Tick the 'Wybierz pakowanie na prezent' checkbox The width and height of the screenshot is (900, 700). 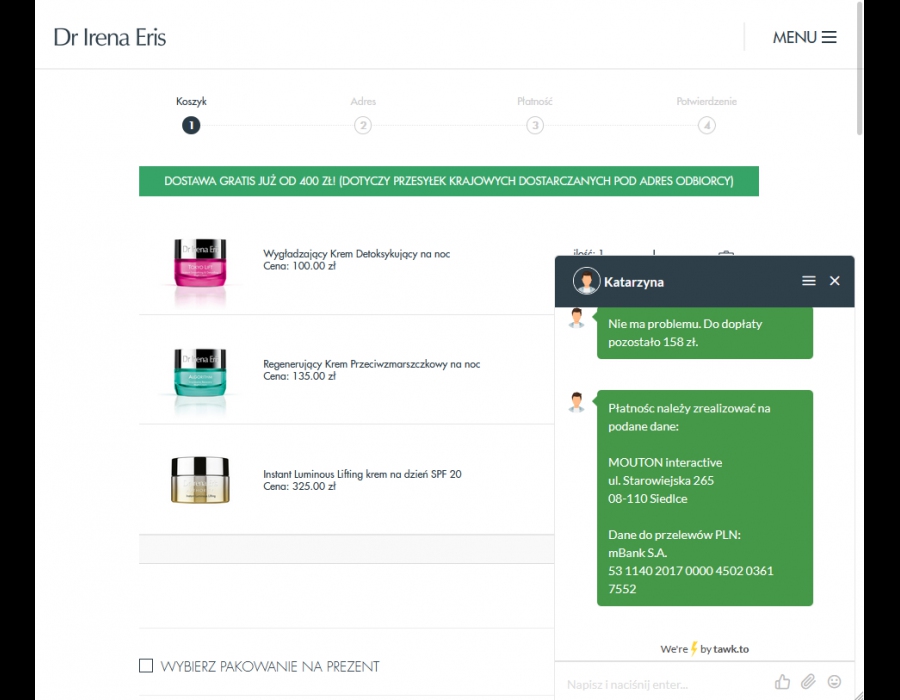click(x=146, y=666)
